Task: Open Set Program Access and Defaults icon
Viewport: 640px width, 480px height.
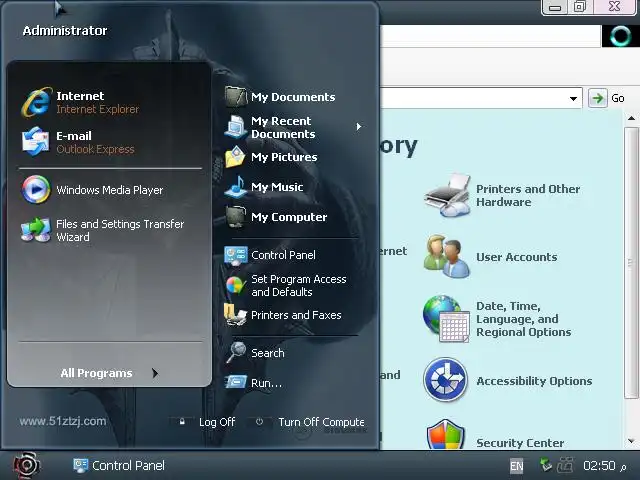Action: 236,285
